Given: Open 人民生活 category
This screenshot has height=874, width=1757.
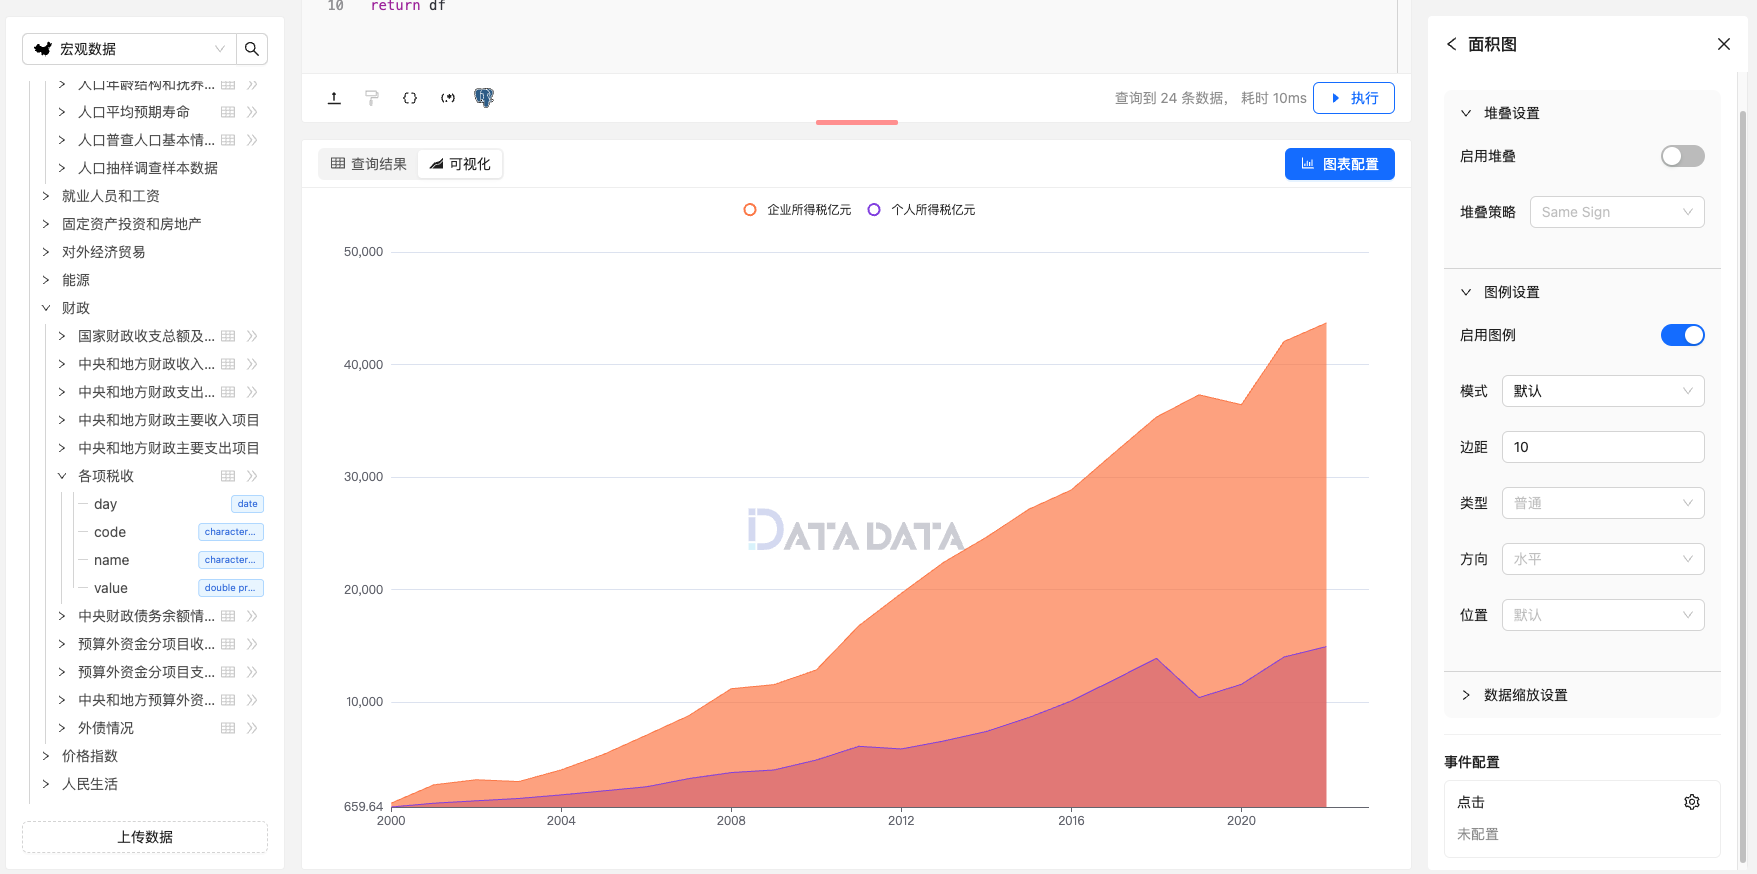Looking at the screenshot, I should (x=89, y=784).
